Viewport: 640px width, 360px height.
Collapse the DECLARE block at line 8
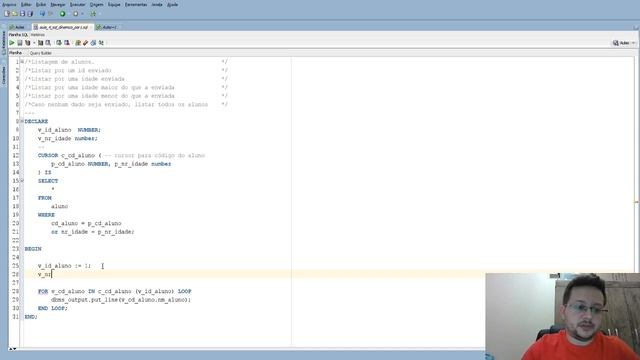tap(22, 121)
